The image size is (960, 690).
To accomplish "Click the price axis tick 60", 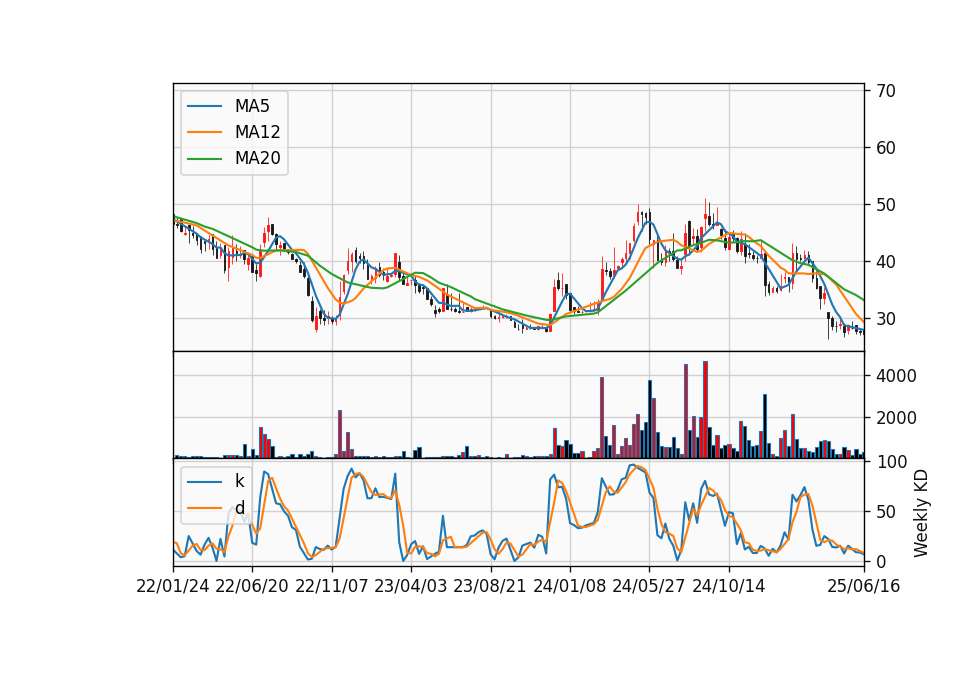I will pos(885,148).
